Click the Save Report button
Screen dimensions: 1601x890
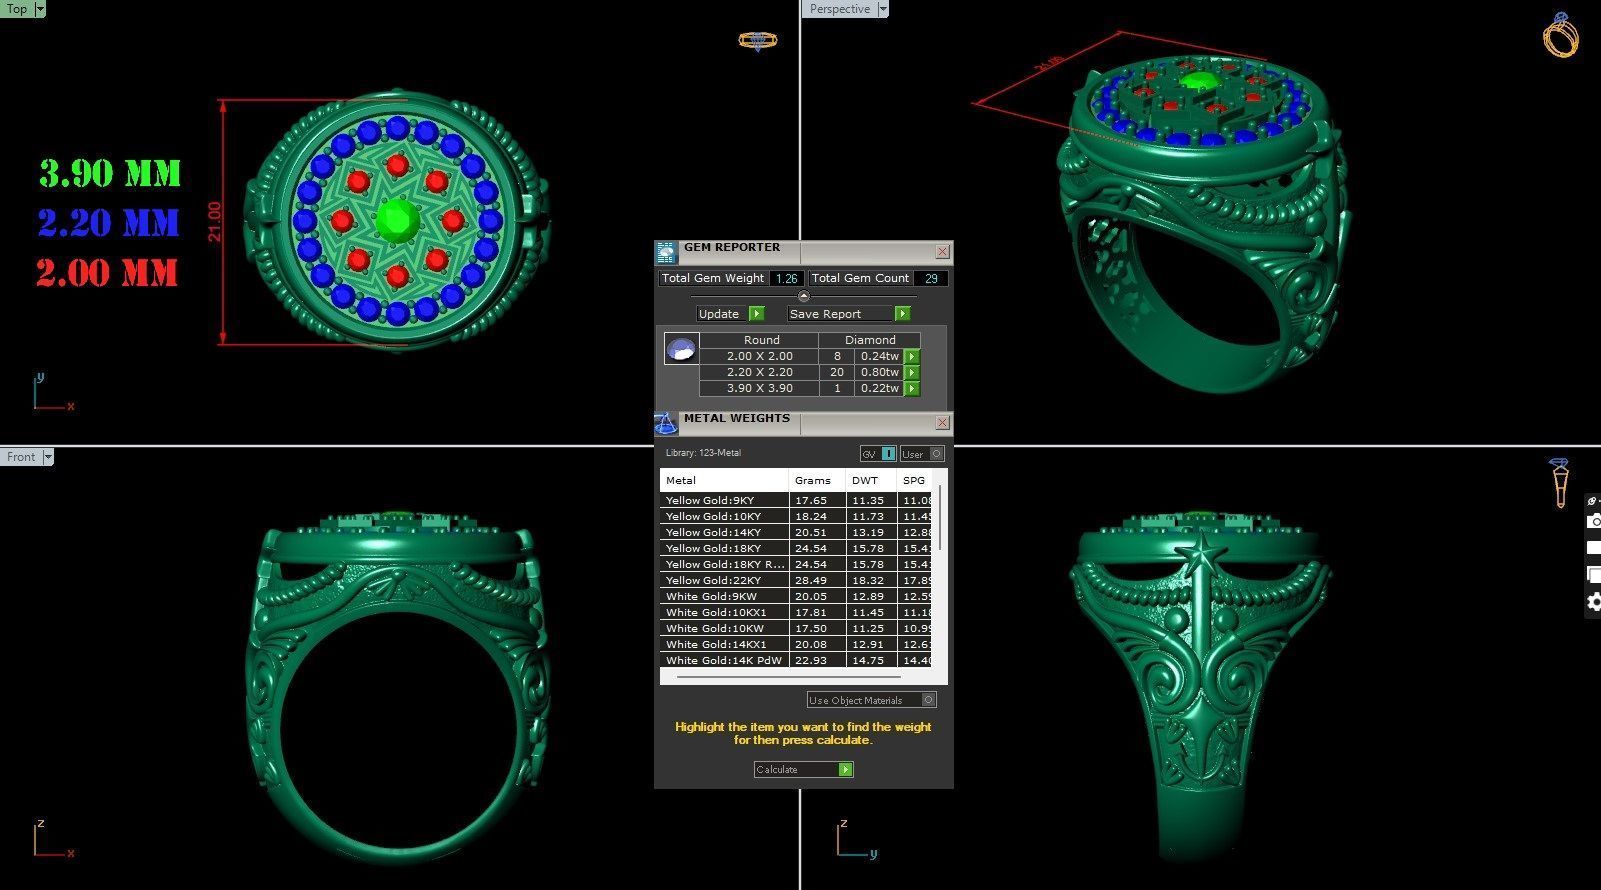click(849, 314)
